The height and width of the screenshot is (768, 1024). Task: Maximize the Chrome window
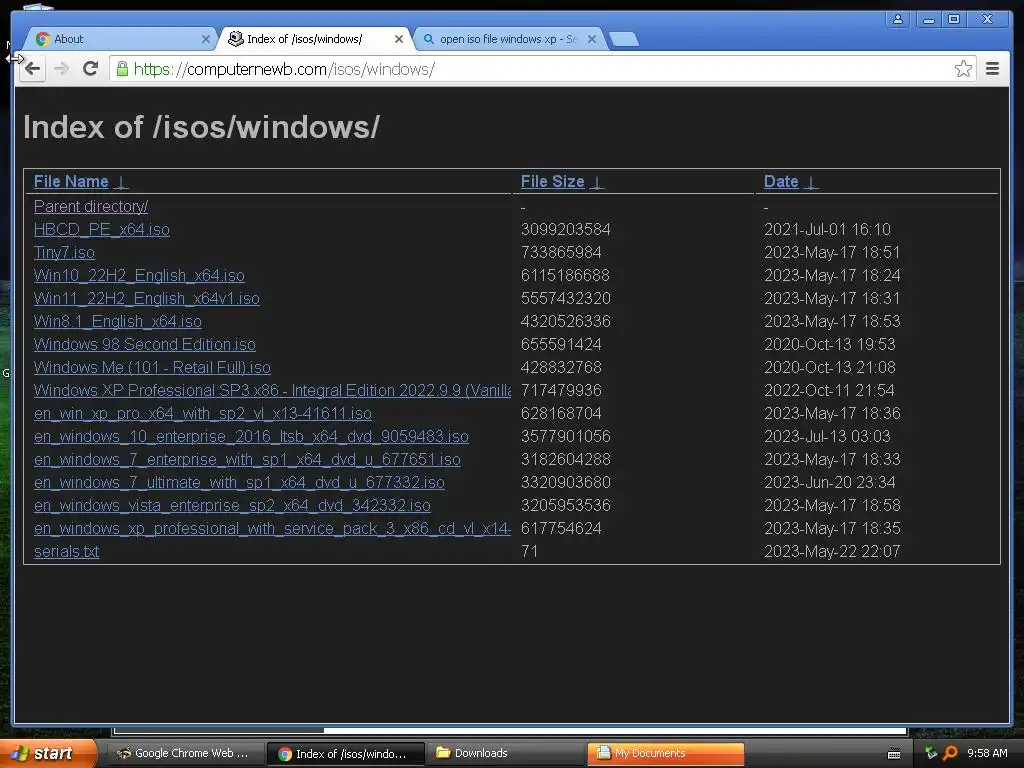point(953,19)
